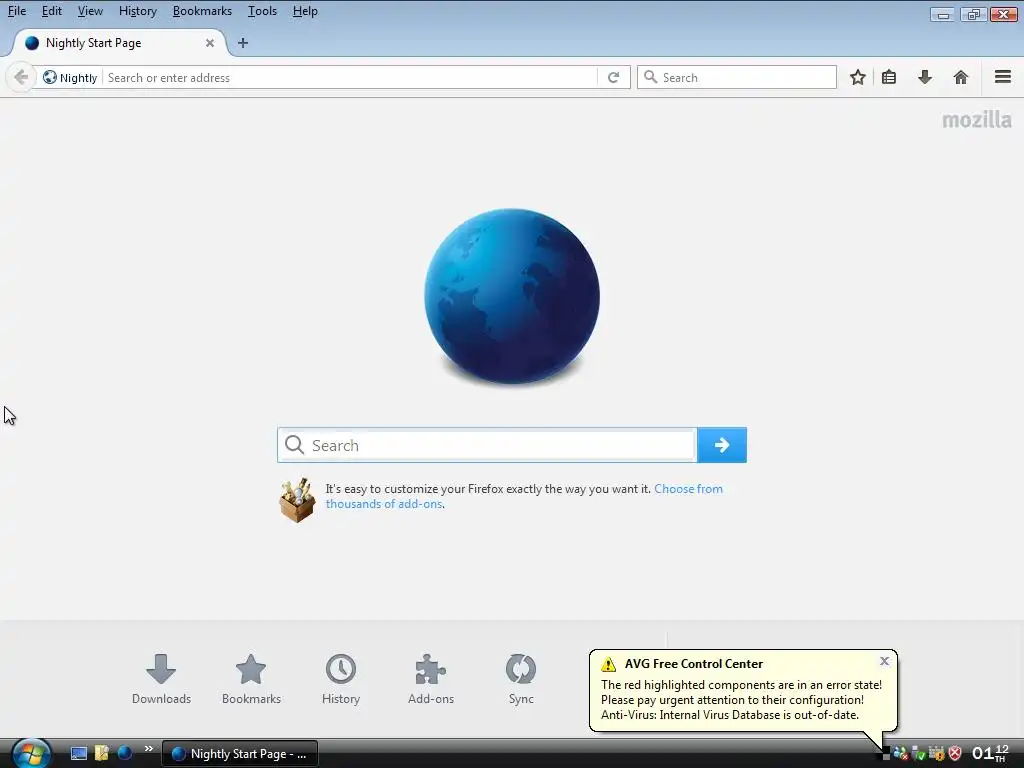1024x768 pixels.
Task: Click the mozilla wordmark
Action: tap(977, 120)
